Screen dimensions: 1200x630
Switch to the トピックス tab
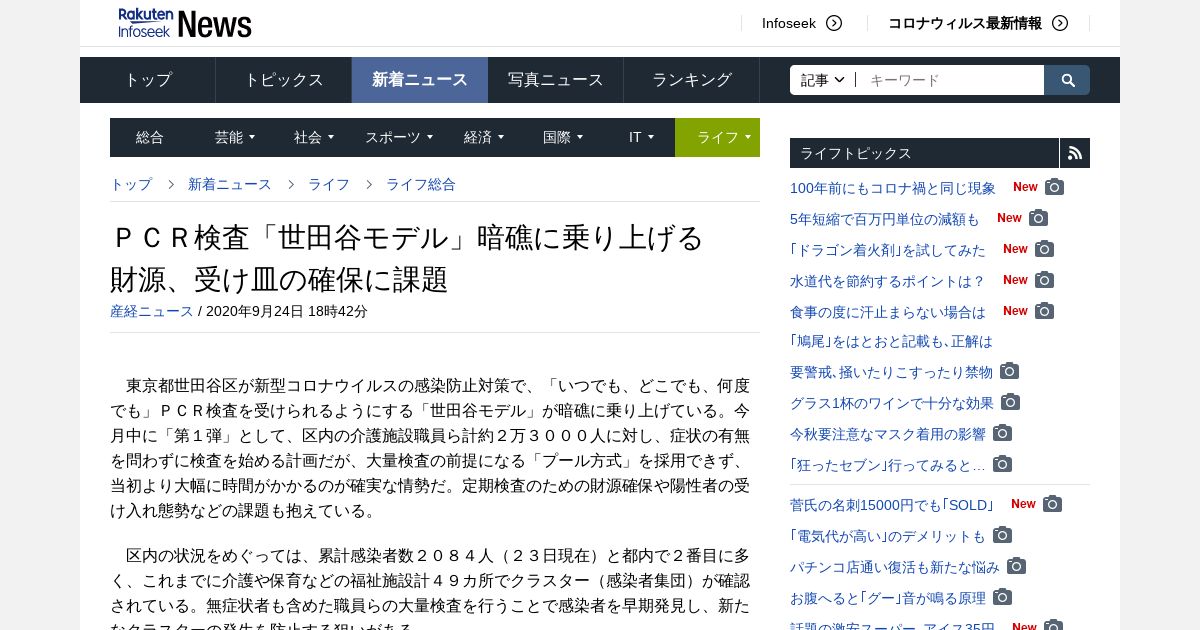click(284, 80)
